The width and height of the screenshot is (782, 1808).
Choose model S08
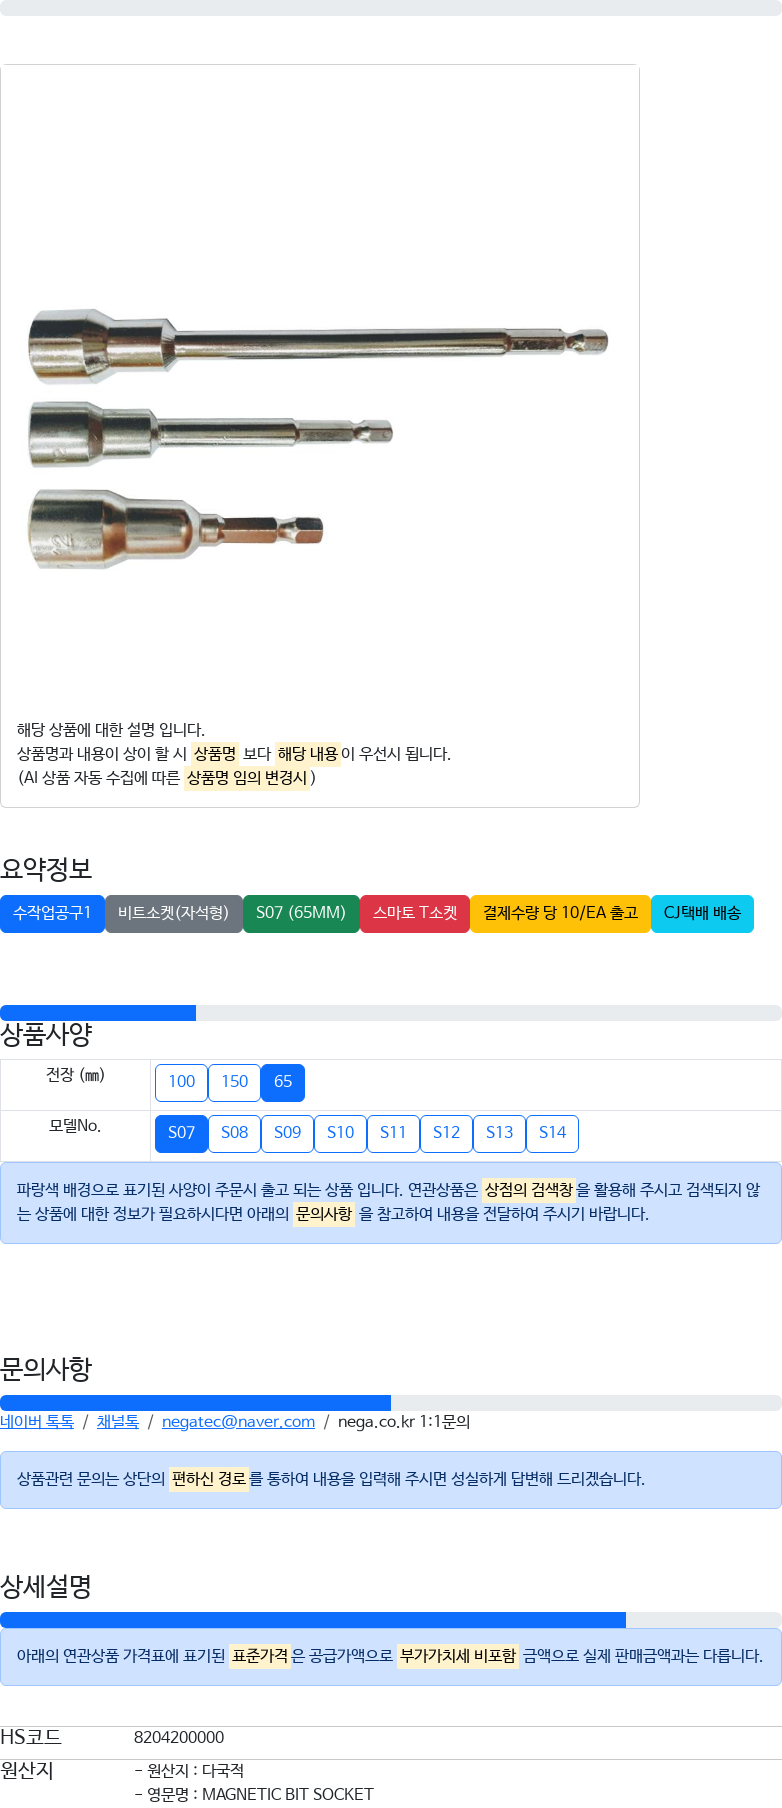click(234, 1133)
